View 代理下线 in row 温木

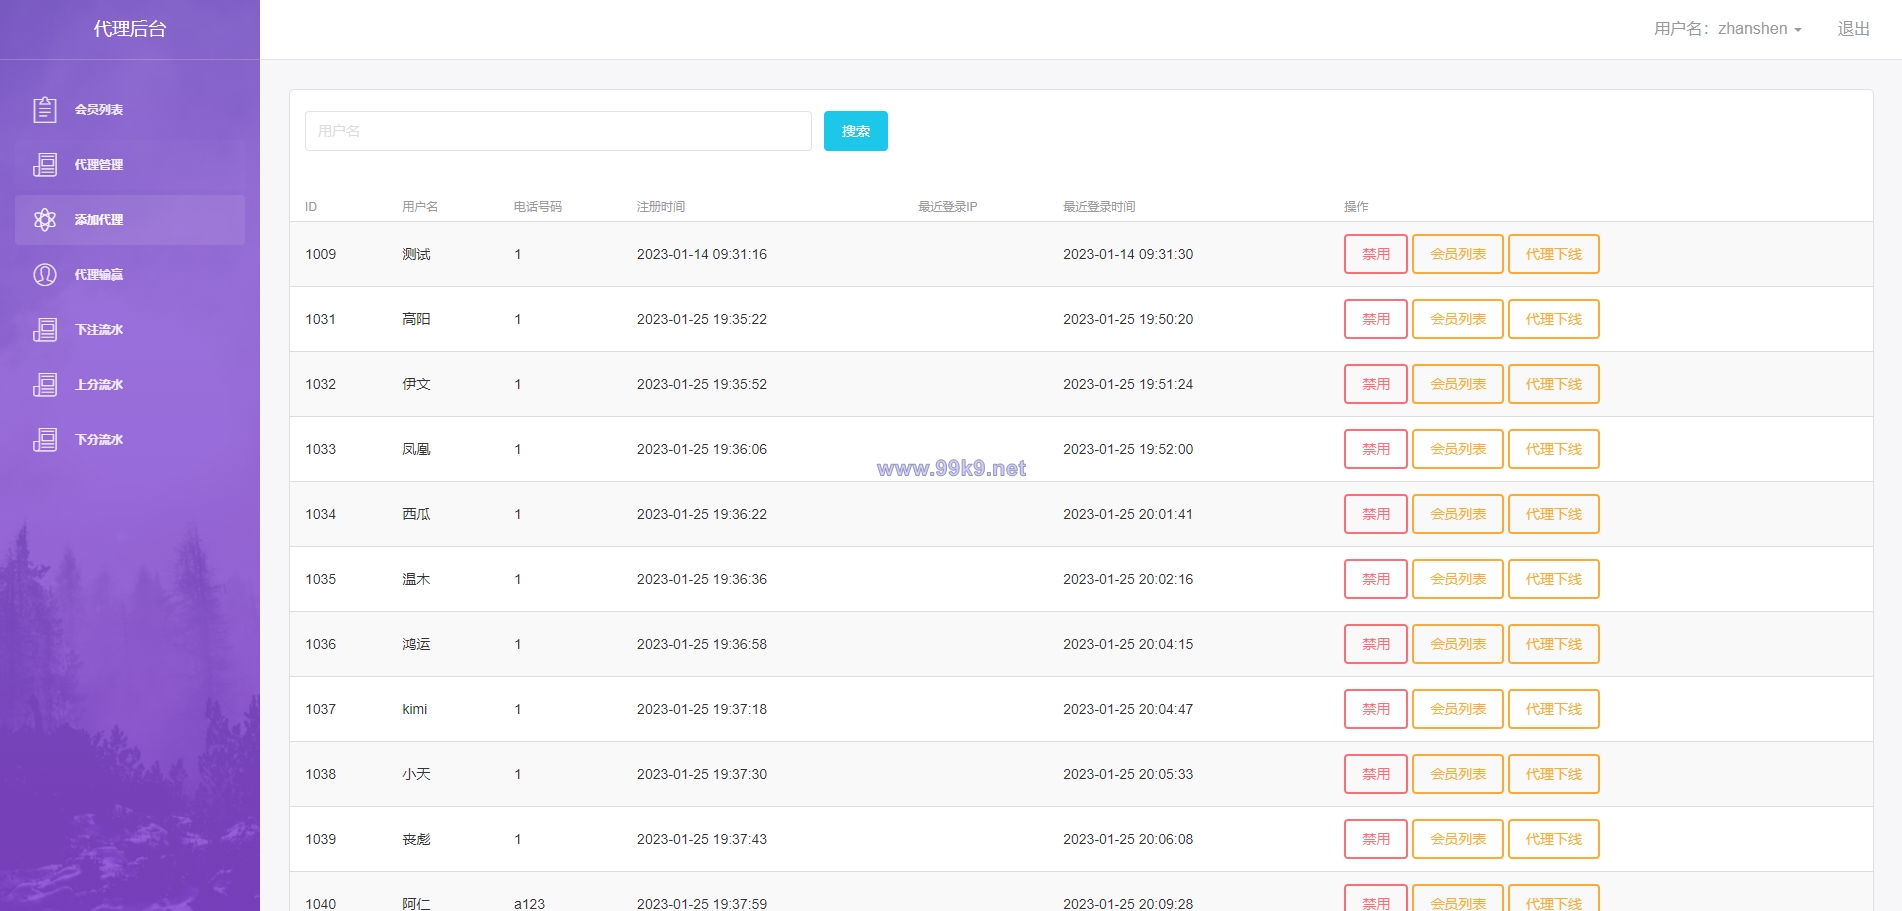coord(1554,579)
